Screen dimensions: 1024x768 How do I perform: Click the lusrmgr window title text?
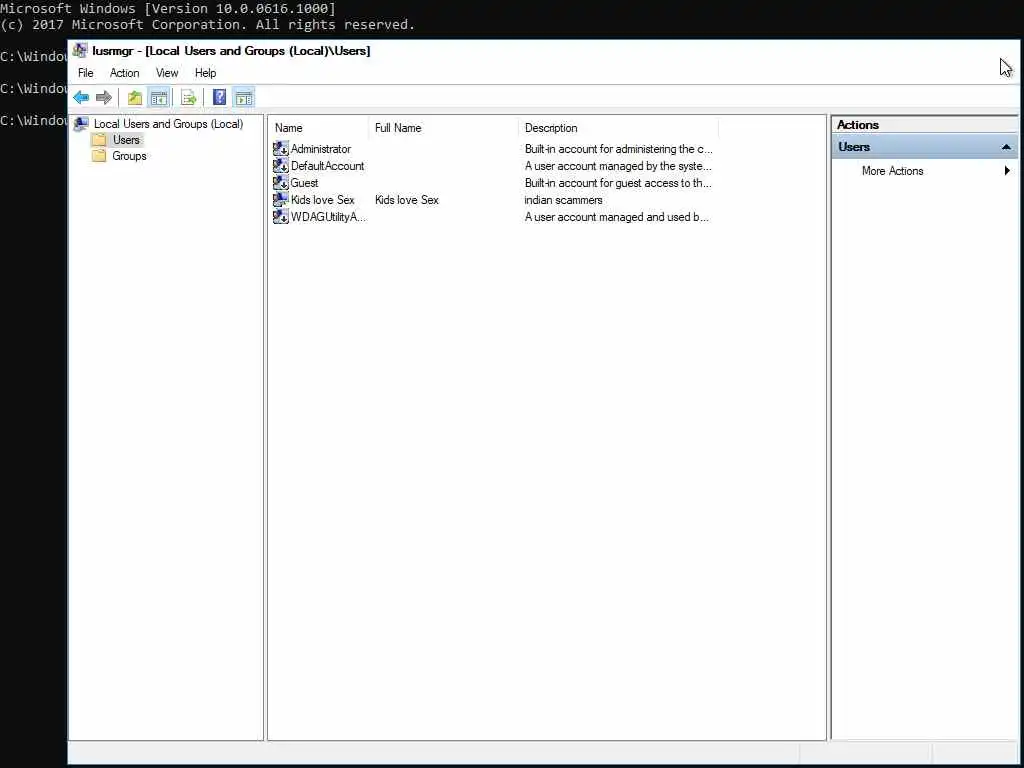click(231, 51)
